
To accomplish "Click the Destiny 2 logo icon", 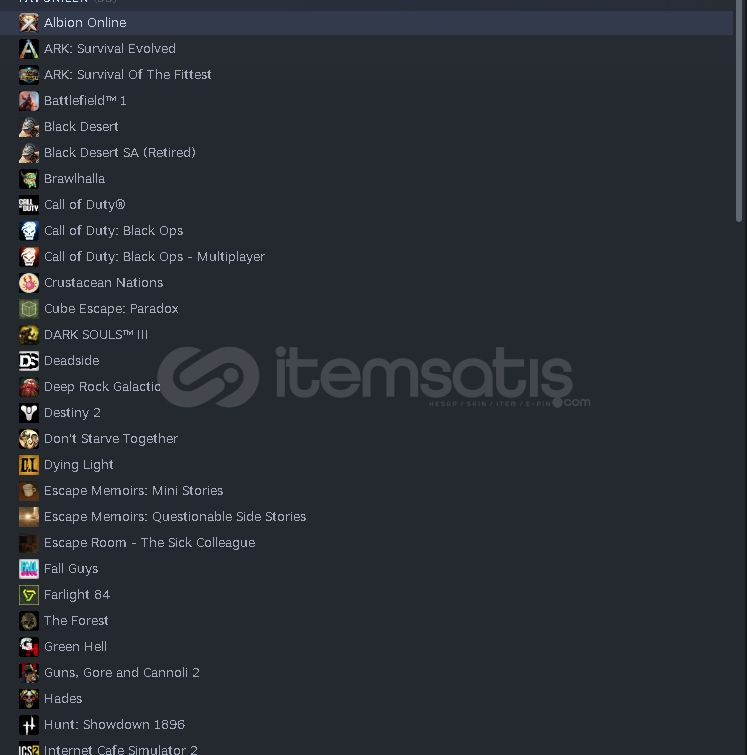I will pyautogui.click(x=29, y=413).
